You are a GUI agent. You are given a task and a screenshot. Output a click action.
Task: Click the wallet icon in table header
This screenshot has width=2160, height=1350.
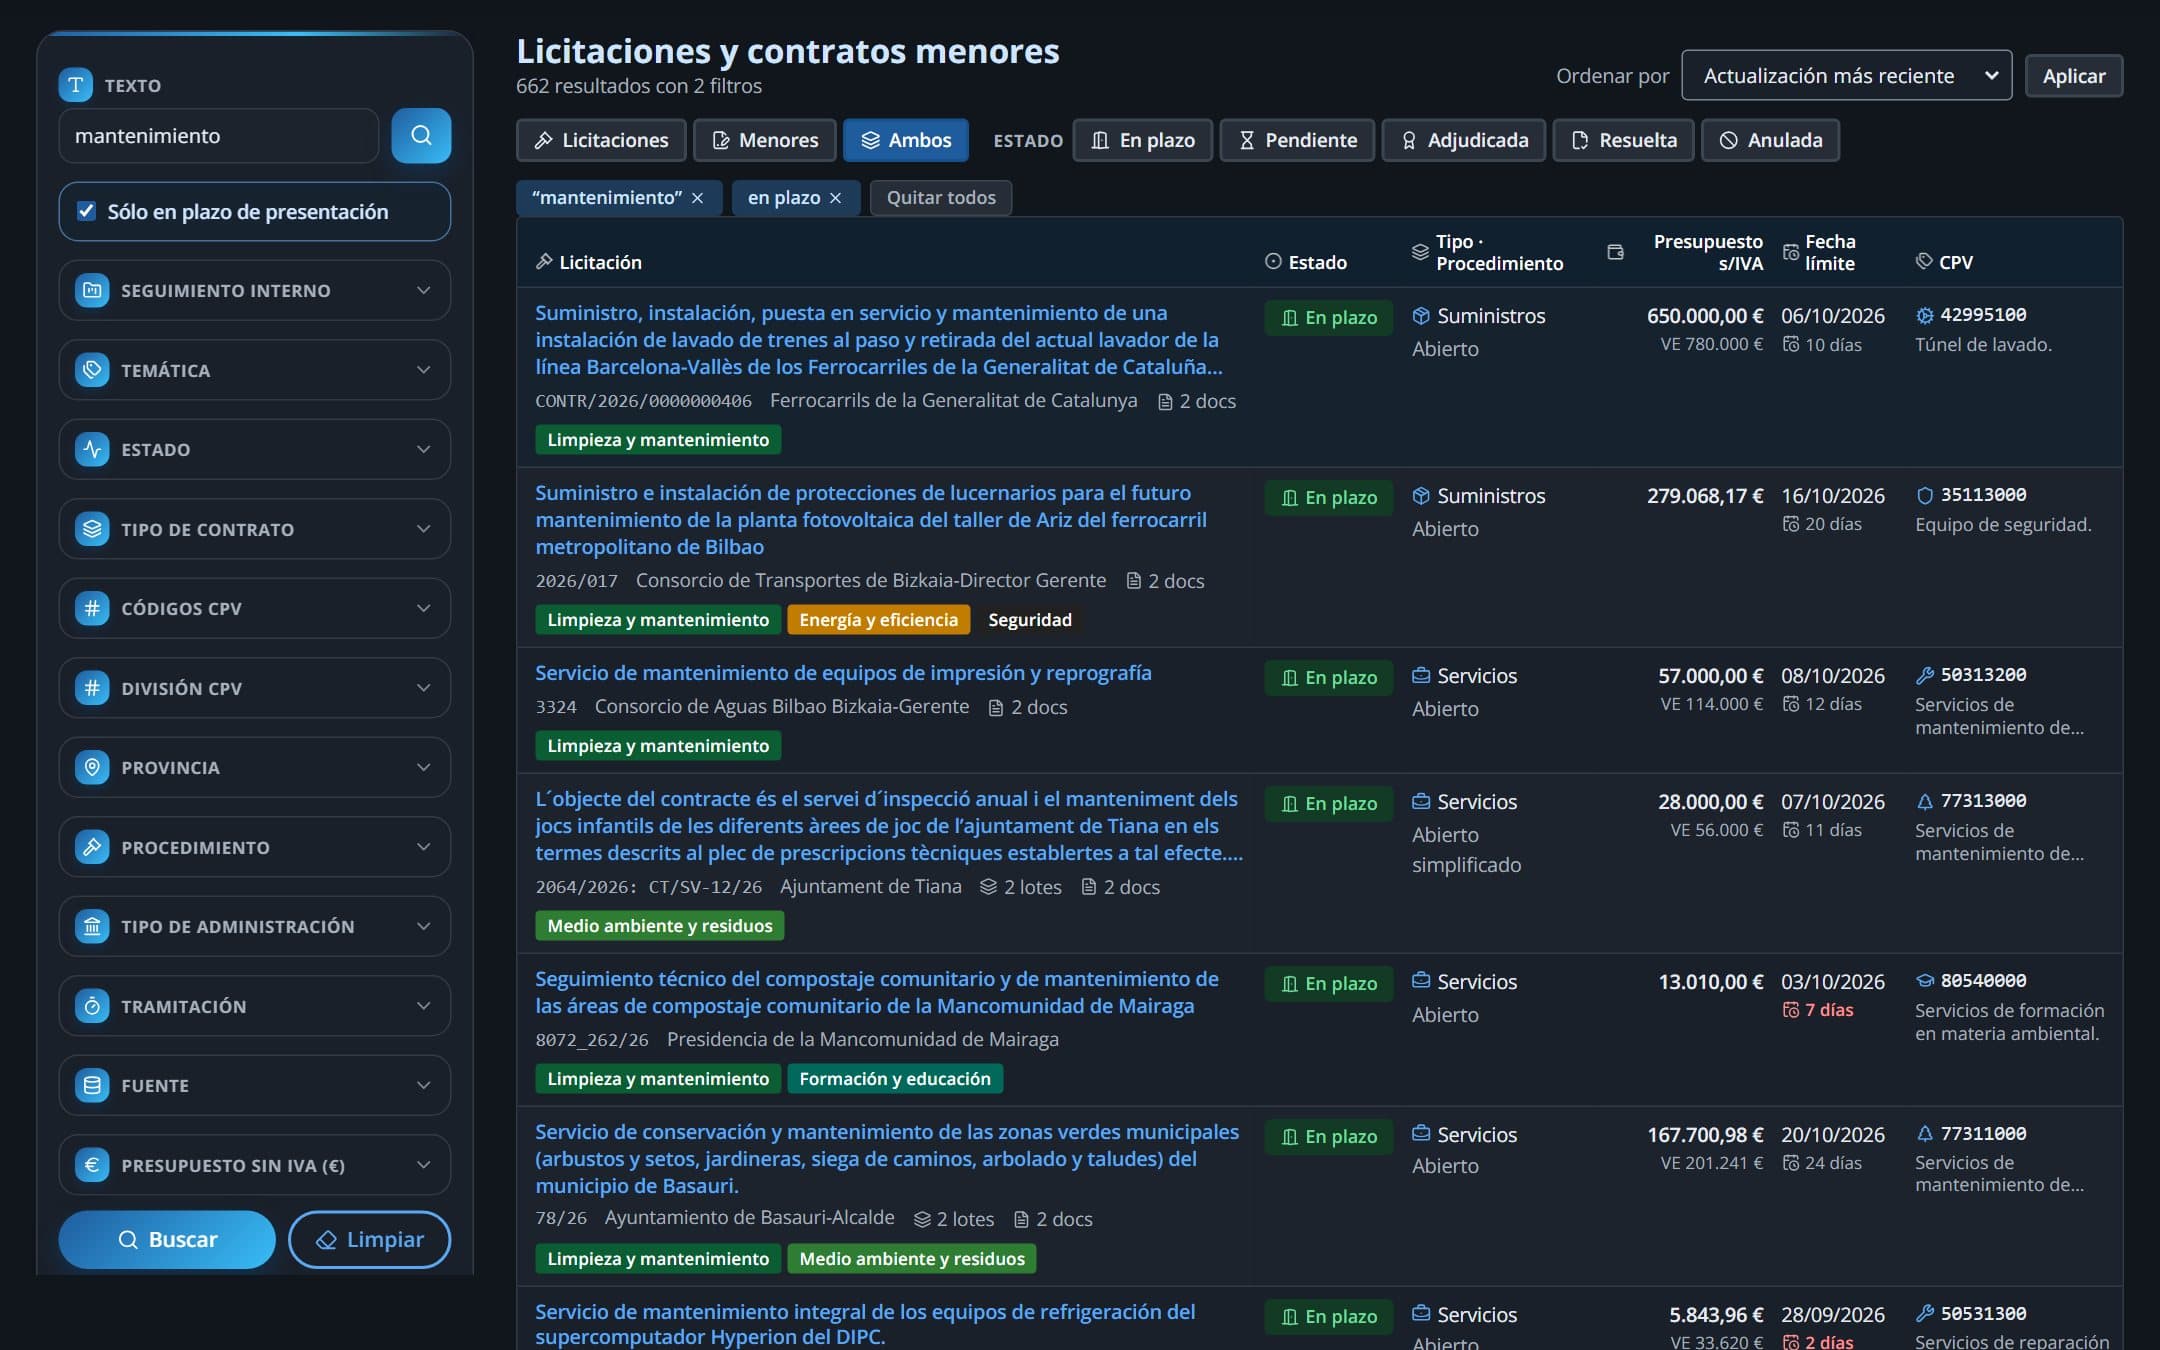coord(1615,252)
